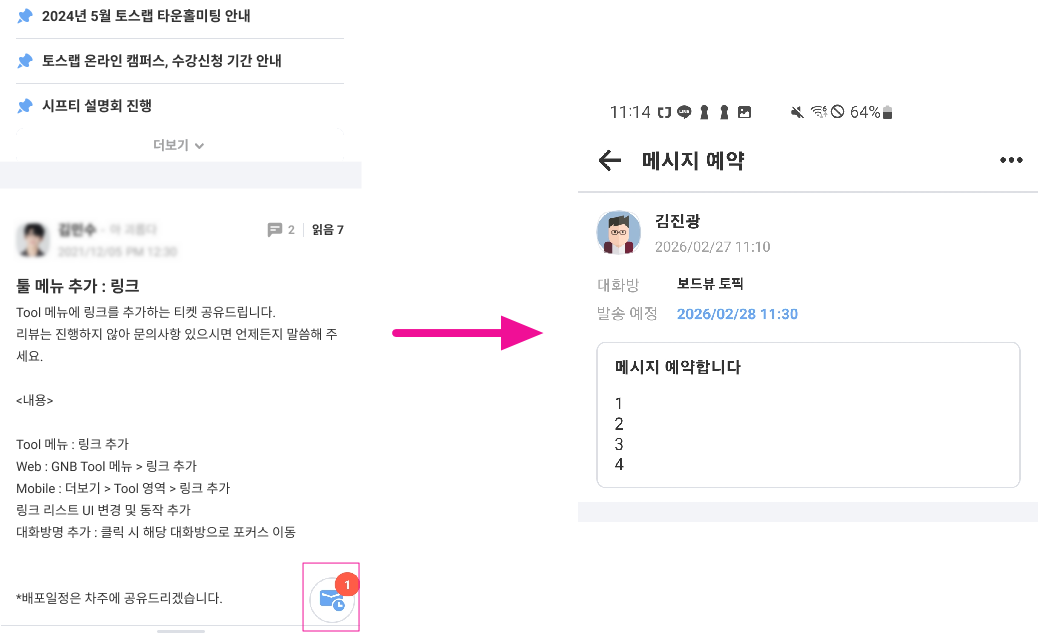The image size is (1050, 642).
Task: Open pinned notice 토스랩 온라인 캠퍼스, 수강신청 기간 안내
Action: [x=161, y=61]
